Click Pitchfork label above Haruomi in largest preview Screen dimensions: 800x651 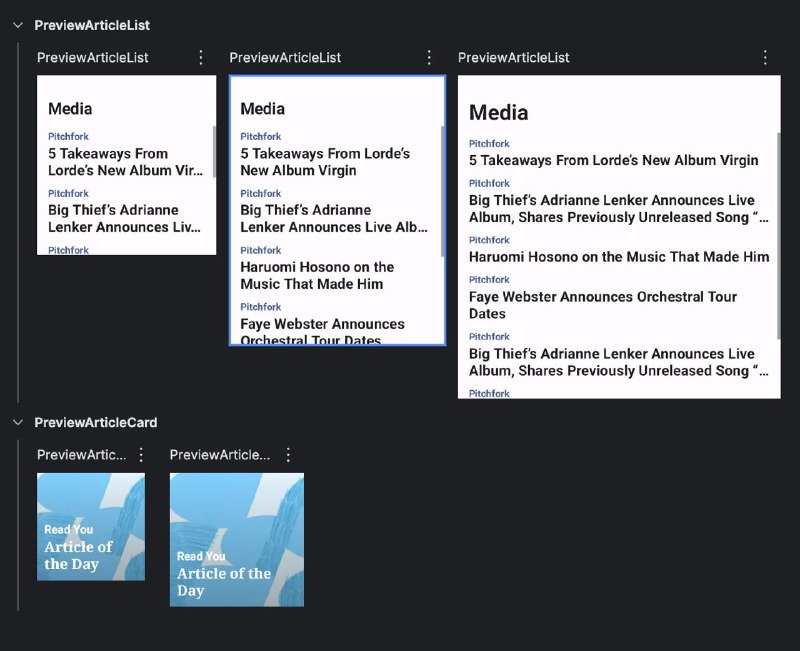[489, 240]
